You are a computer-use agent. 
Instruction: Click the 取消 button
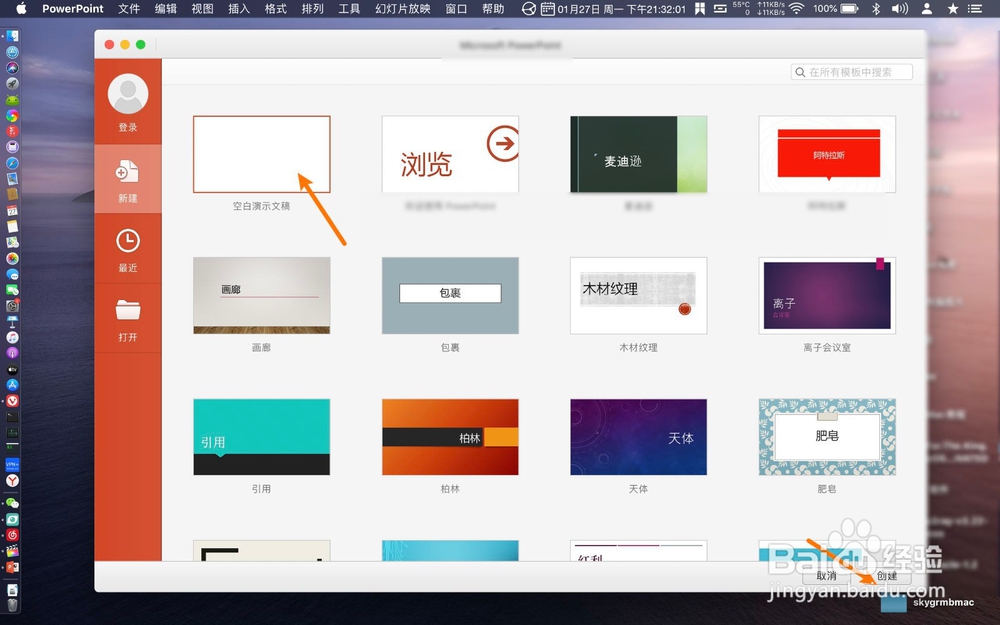pos(827,575)
